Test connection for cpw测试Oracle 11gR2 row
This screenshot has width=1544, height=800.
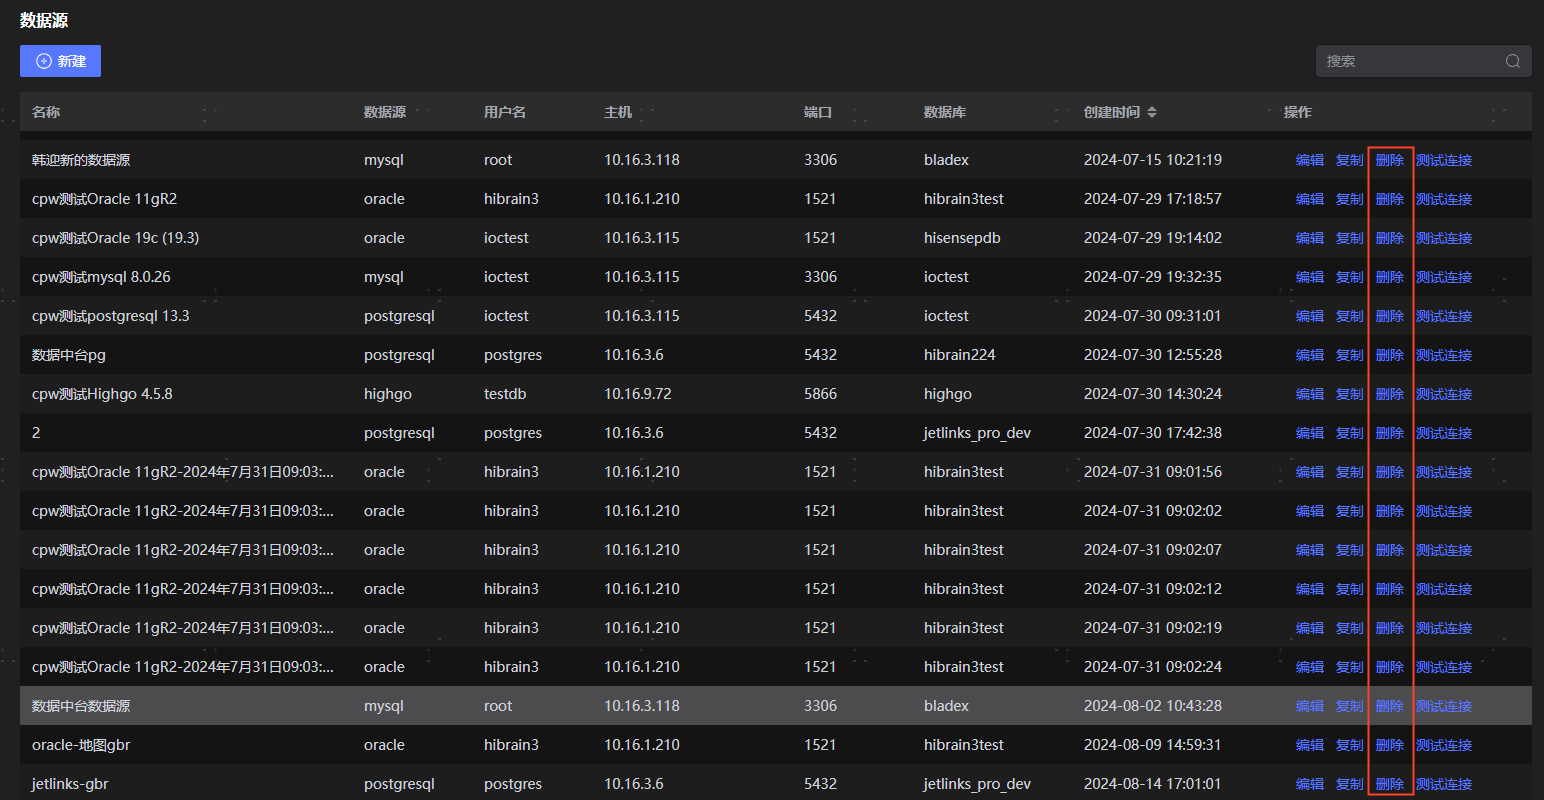click(1444, 199)
